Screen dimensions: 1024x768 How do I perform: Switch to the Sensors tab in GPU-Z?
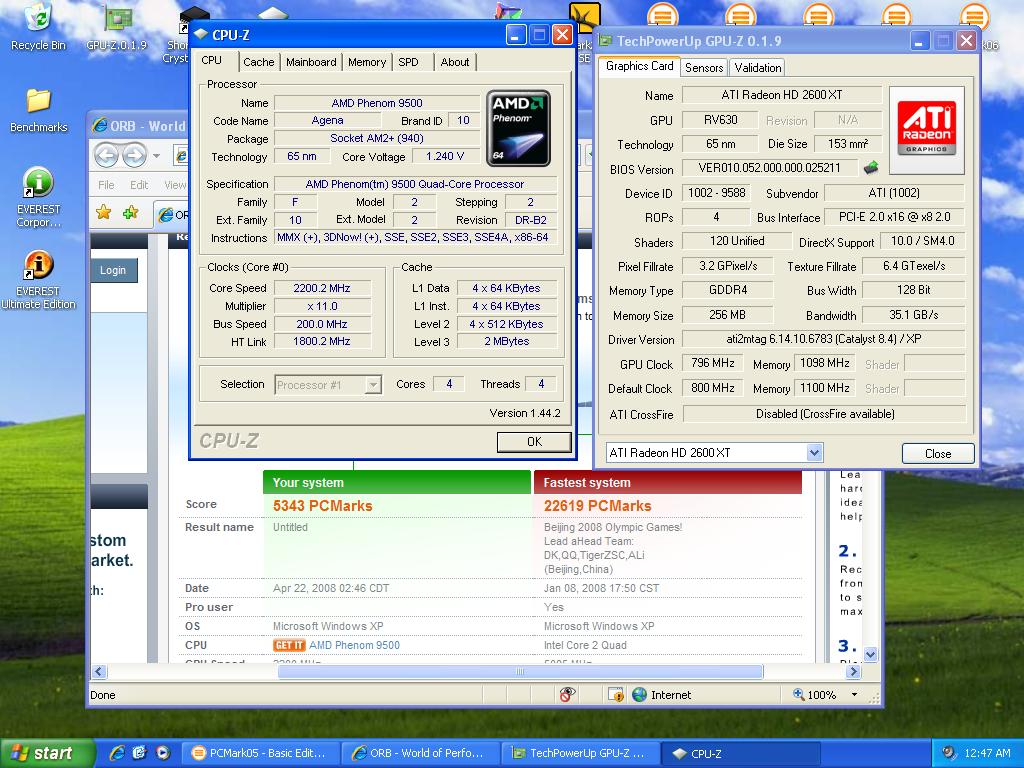pyautogui.click(x=703, y=67)
